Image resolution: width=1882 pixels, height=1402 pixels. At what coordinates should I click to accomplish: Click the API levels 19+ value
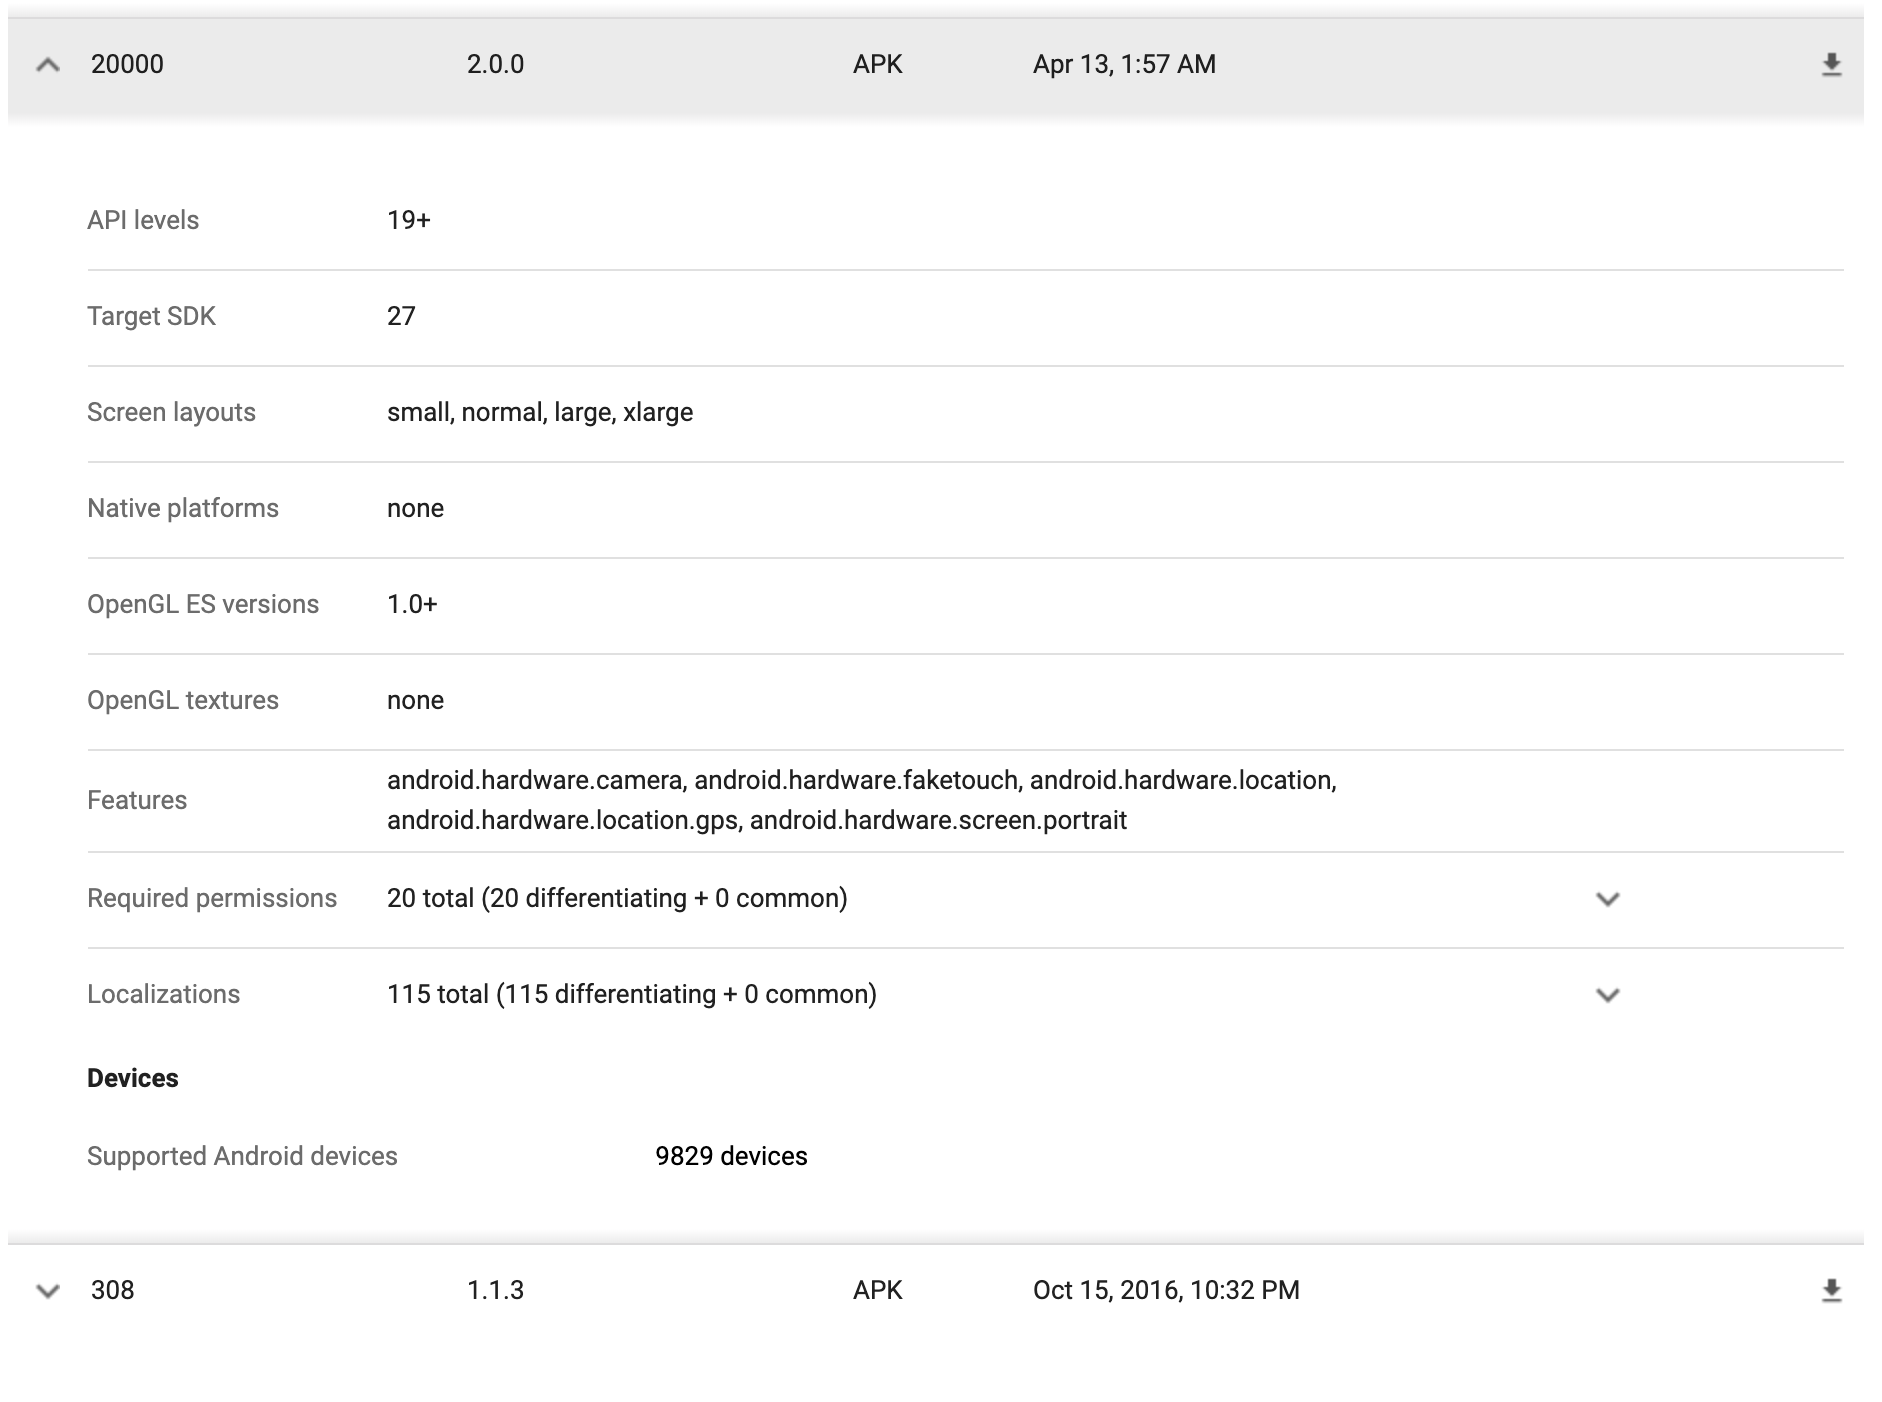click(408, 221)
